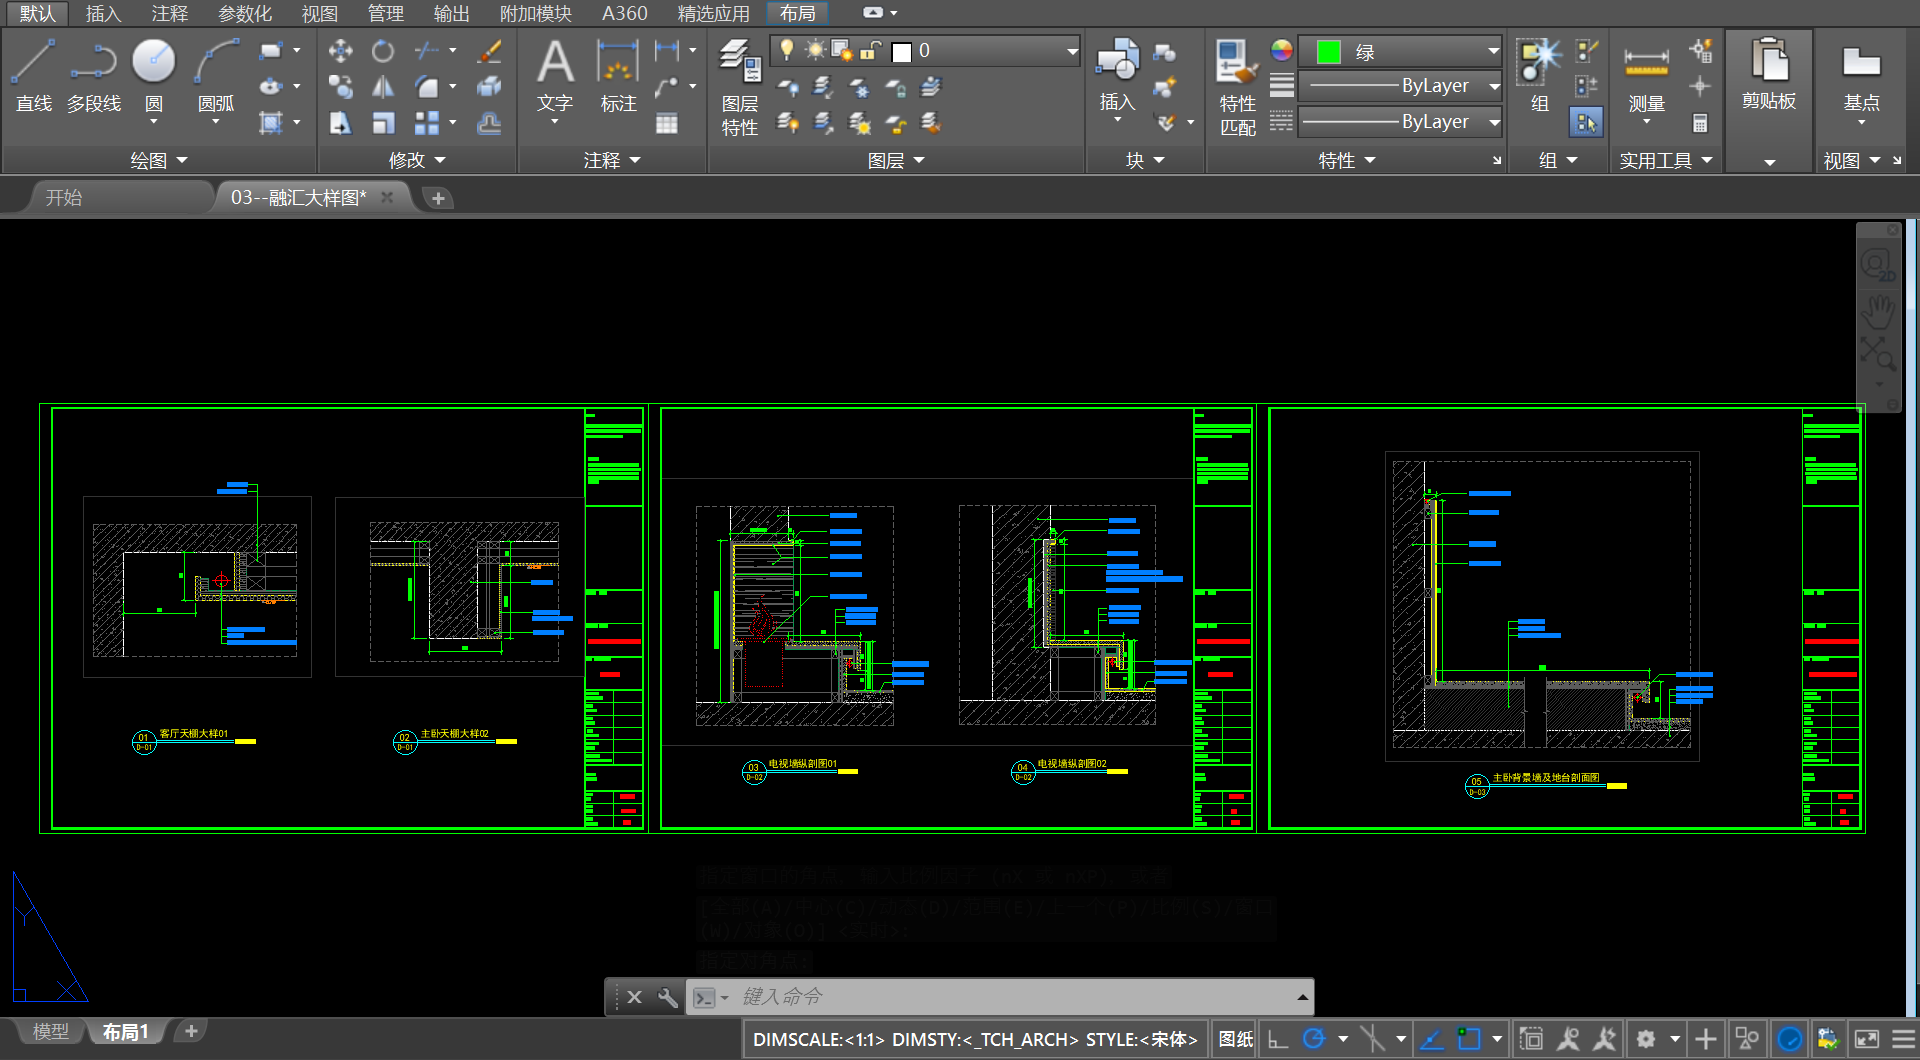Select the Mirror tool
Viewport: 1920px width, 1060px height.
[x=383, y=87]
